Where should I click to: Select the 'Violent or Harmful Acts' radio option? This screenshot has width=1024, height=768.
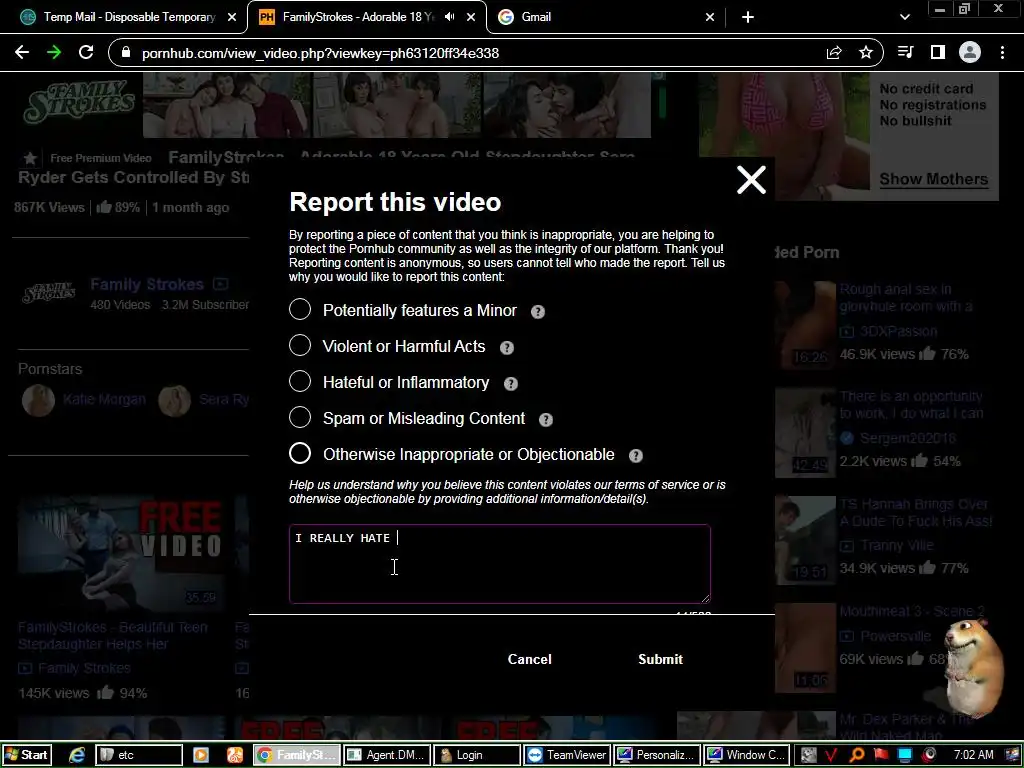pos(300,345)
